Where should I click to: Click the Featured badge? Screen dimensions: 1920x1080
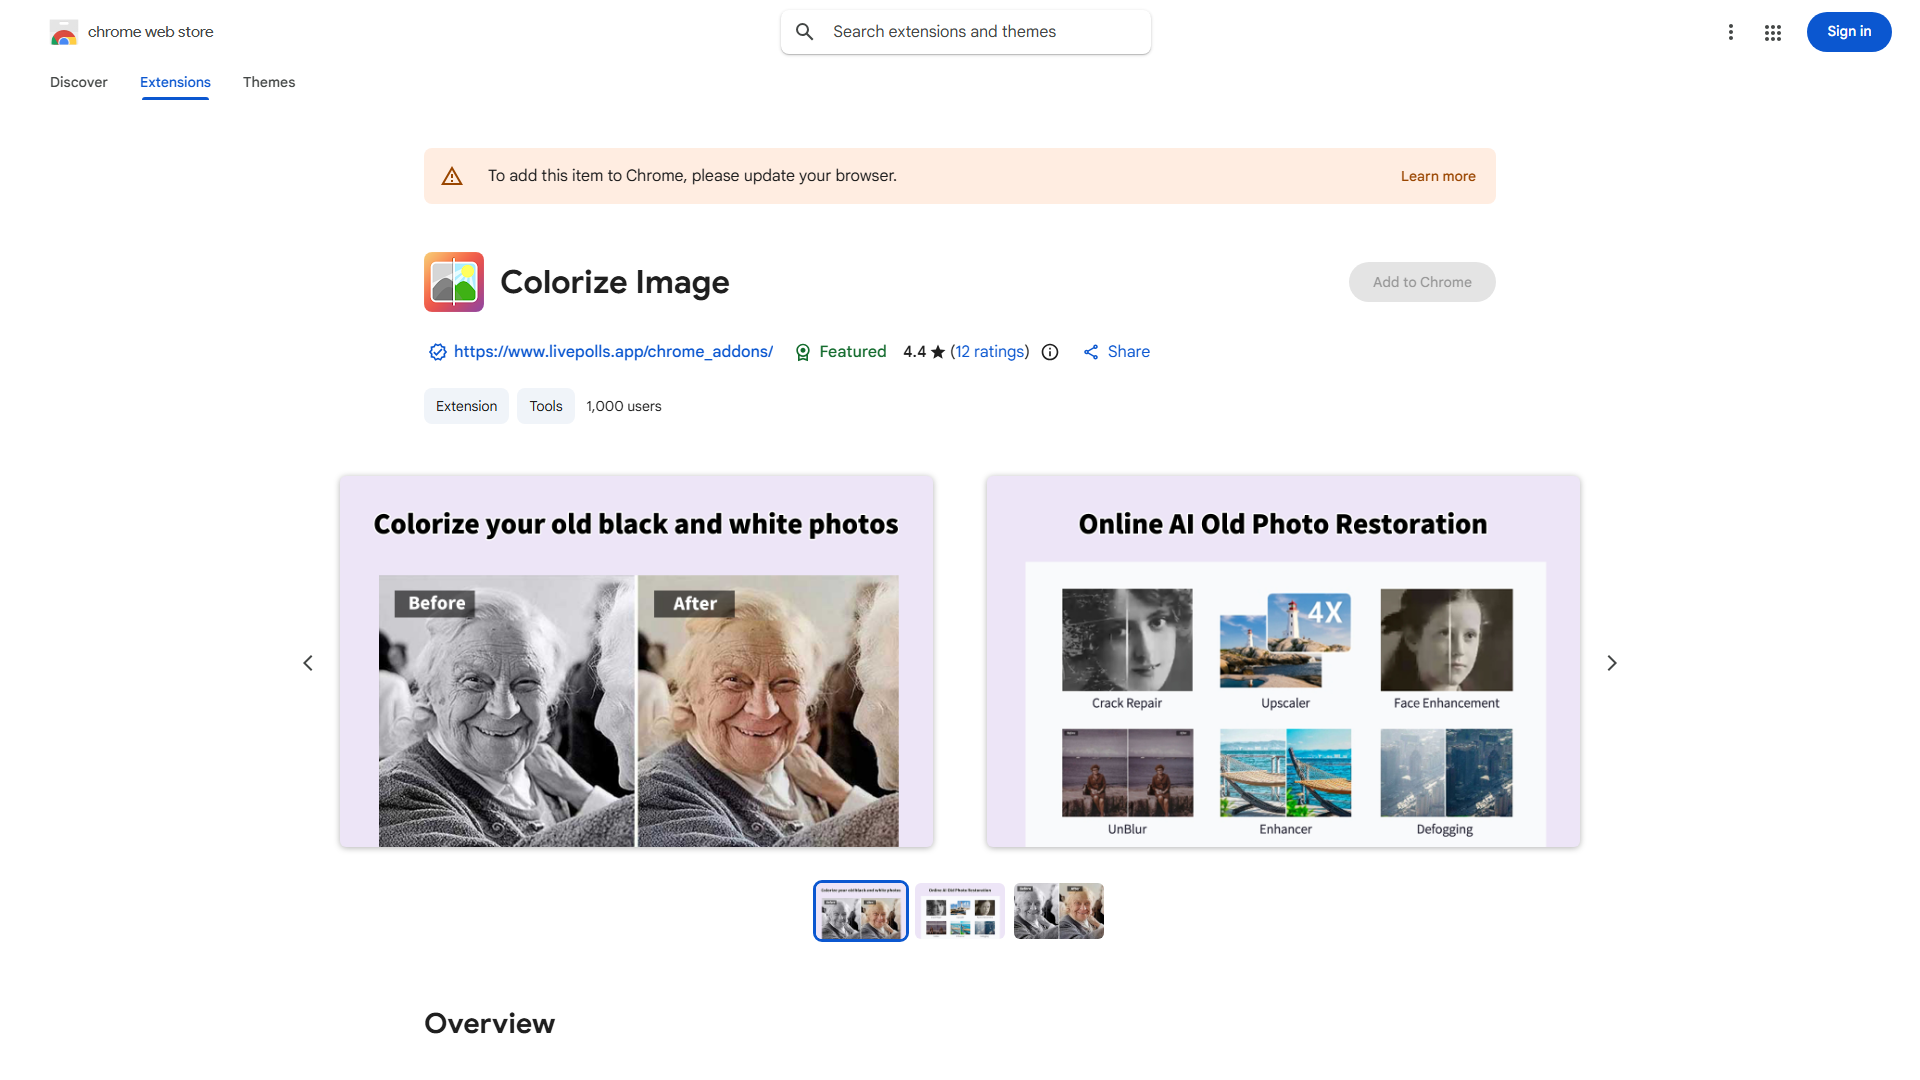[x=840, y=351]
